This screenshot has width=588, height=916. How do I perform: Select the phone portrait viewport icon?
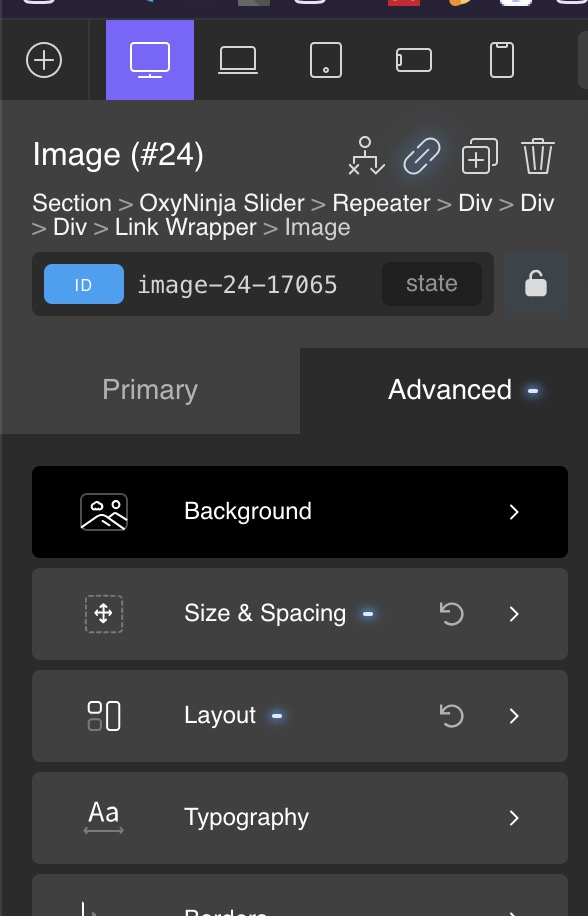[x=502, y=60]
